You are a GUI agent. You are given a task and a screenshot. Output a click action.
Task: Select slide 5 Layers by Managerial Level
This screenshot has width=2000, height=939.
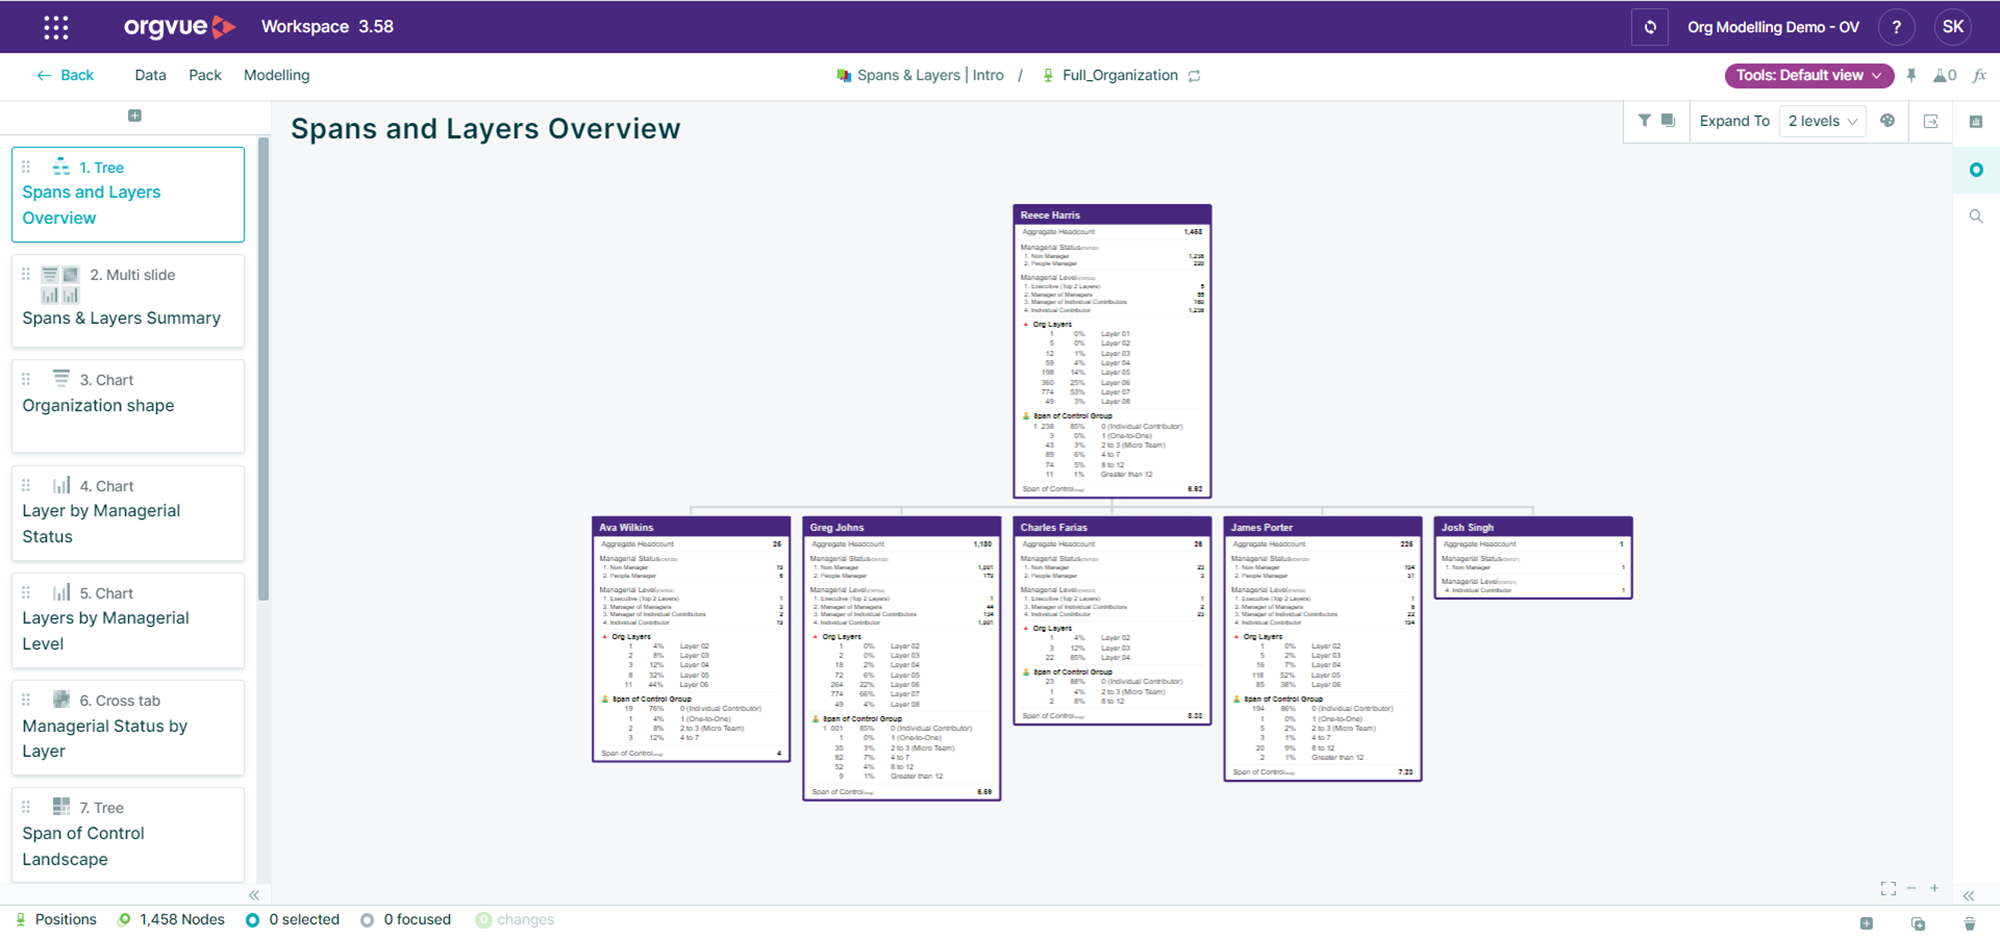pos(128,620)
